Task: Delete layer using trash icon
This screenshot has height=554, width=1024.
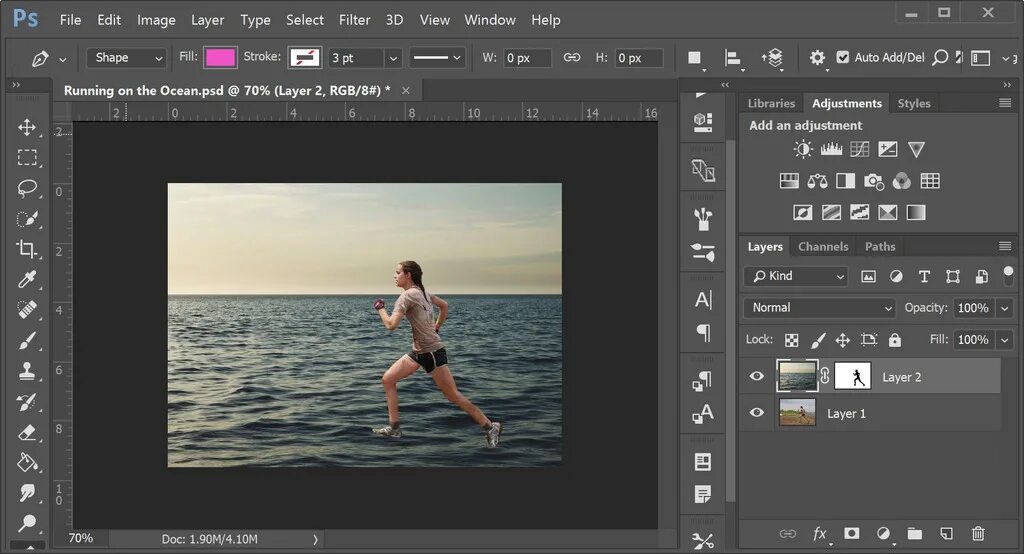Action: tap(978, 534)
